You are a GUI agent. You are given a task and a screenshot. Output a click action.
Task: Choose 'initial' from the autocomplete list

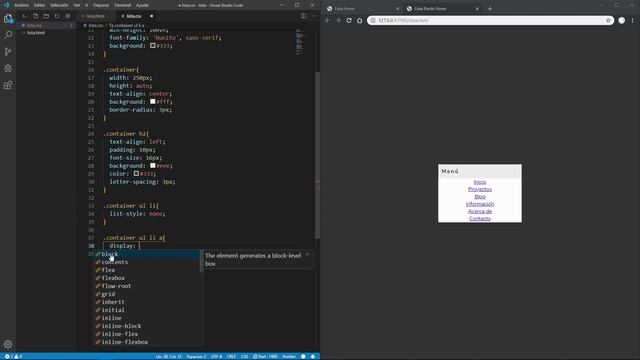point(147,310)
